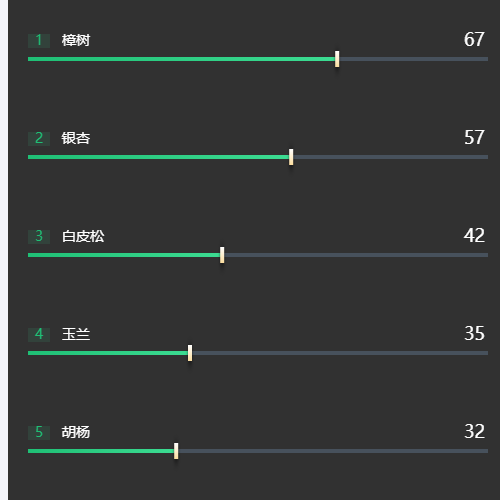Click the value 42 for 白皮松

[474, 236]
